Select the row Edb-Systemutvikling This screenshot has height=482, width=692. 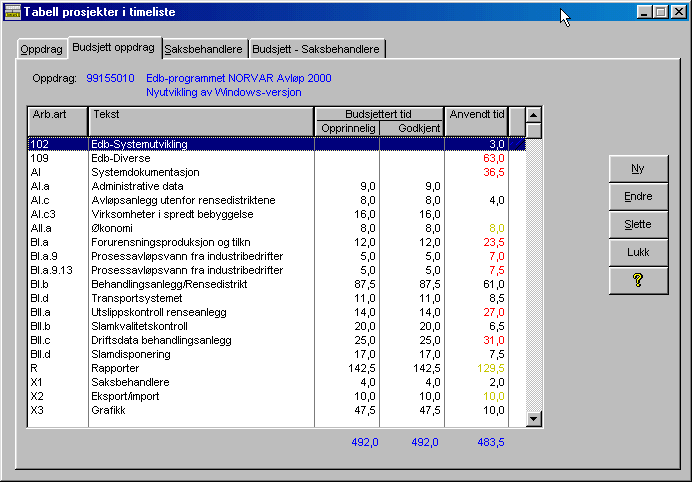(277, 144)
